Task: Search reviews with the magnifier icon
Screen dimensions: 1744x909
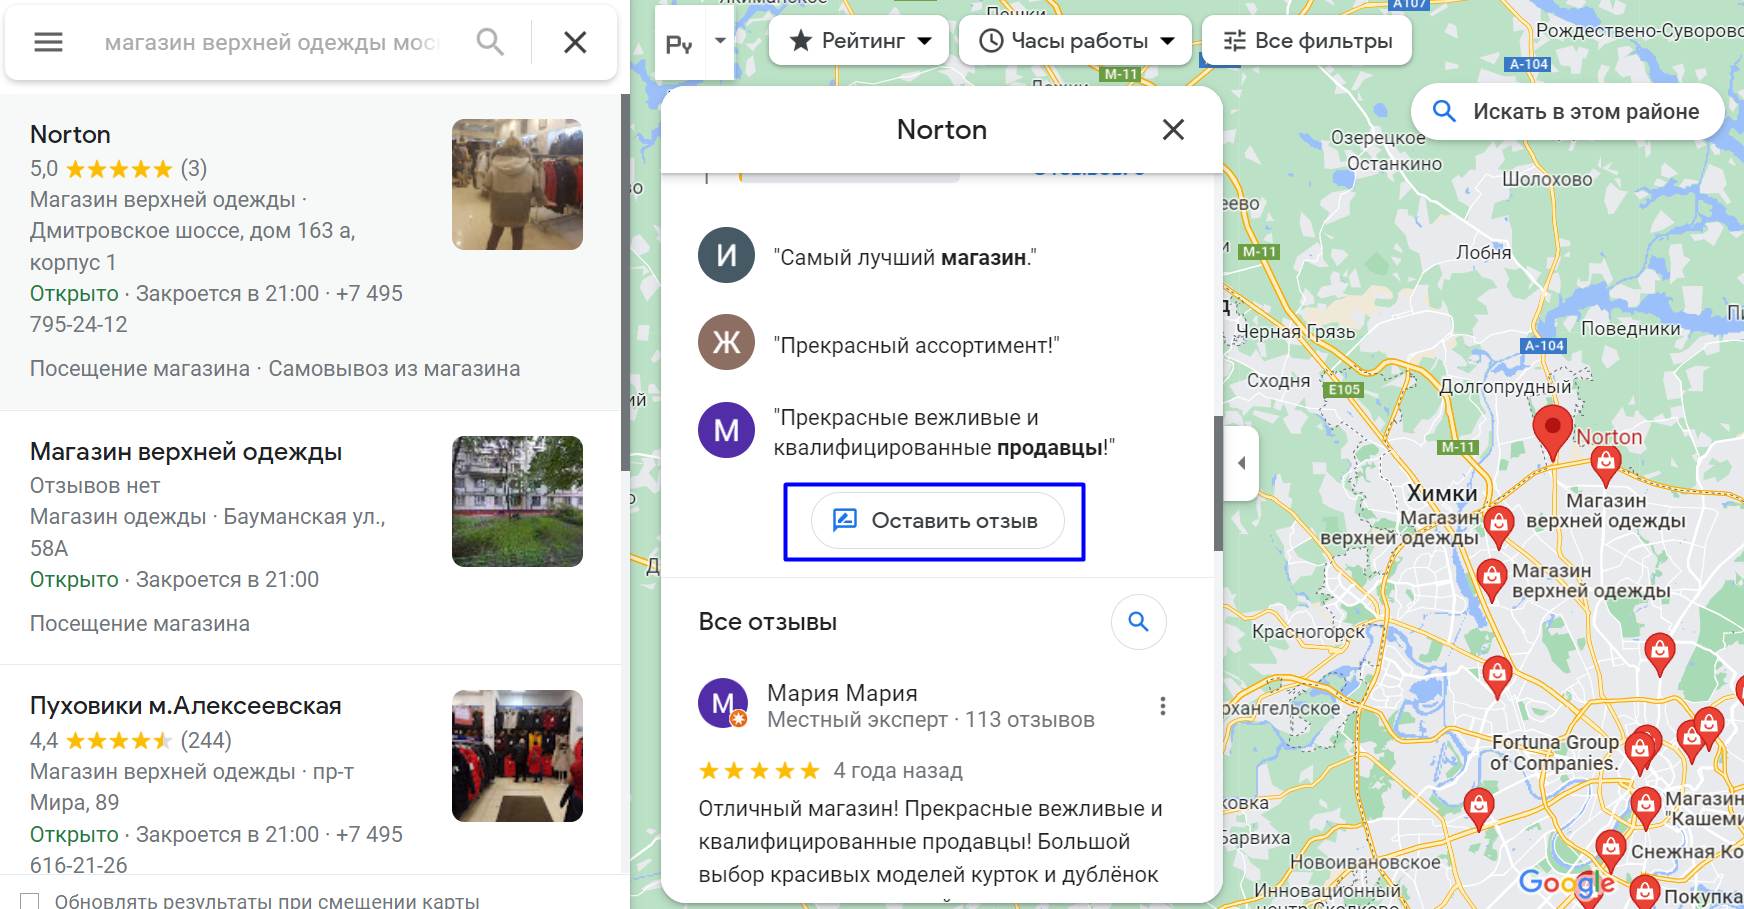Action: [1138, 622]
